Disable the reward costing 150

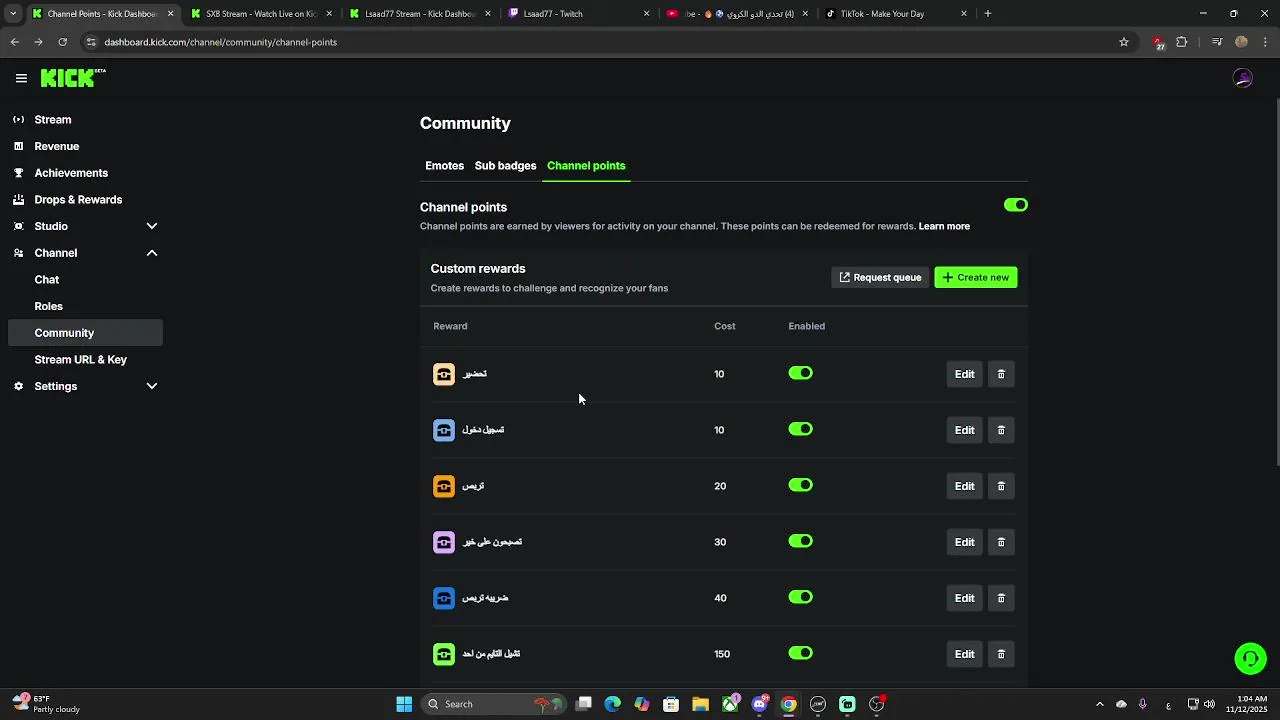coord(800,653)
